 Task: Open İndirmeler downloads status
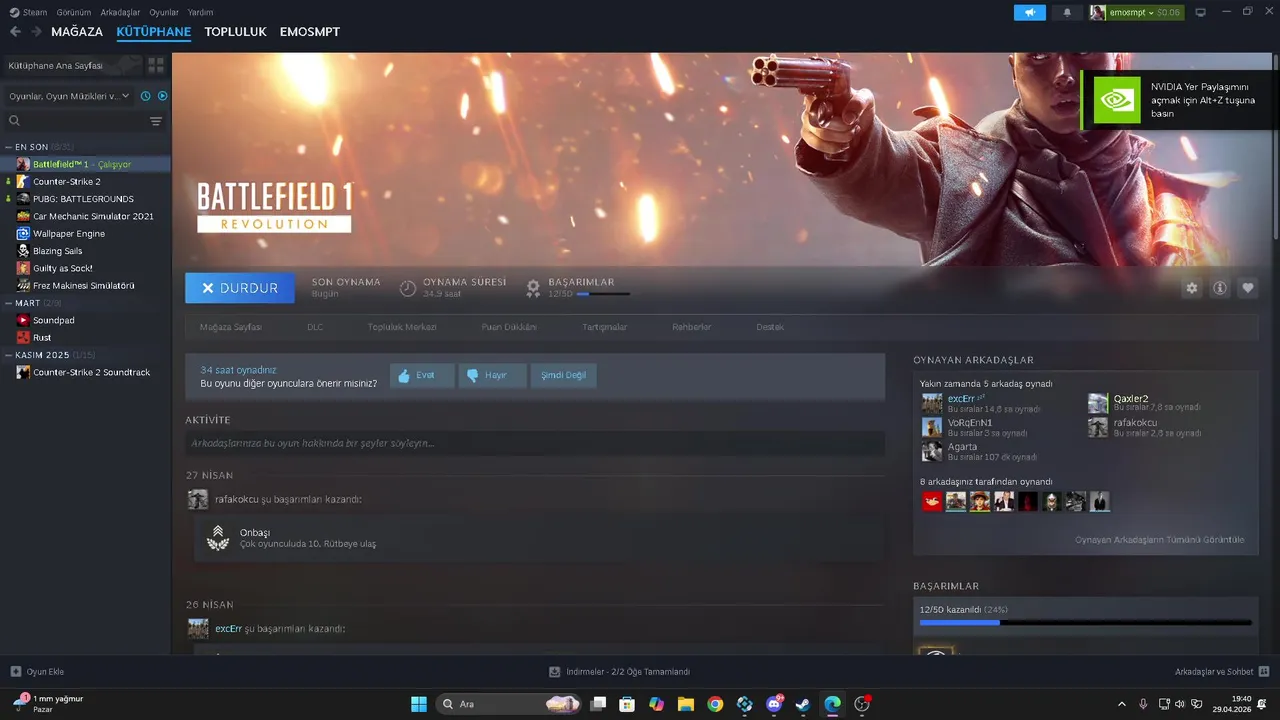pos(620,672)
